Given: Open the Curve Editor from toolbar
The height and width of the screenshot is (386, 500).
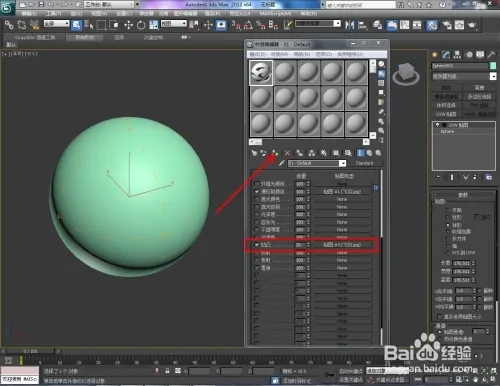Looking at the screenshot, I should [x=405, y=25].
